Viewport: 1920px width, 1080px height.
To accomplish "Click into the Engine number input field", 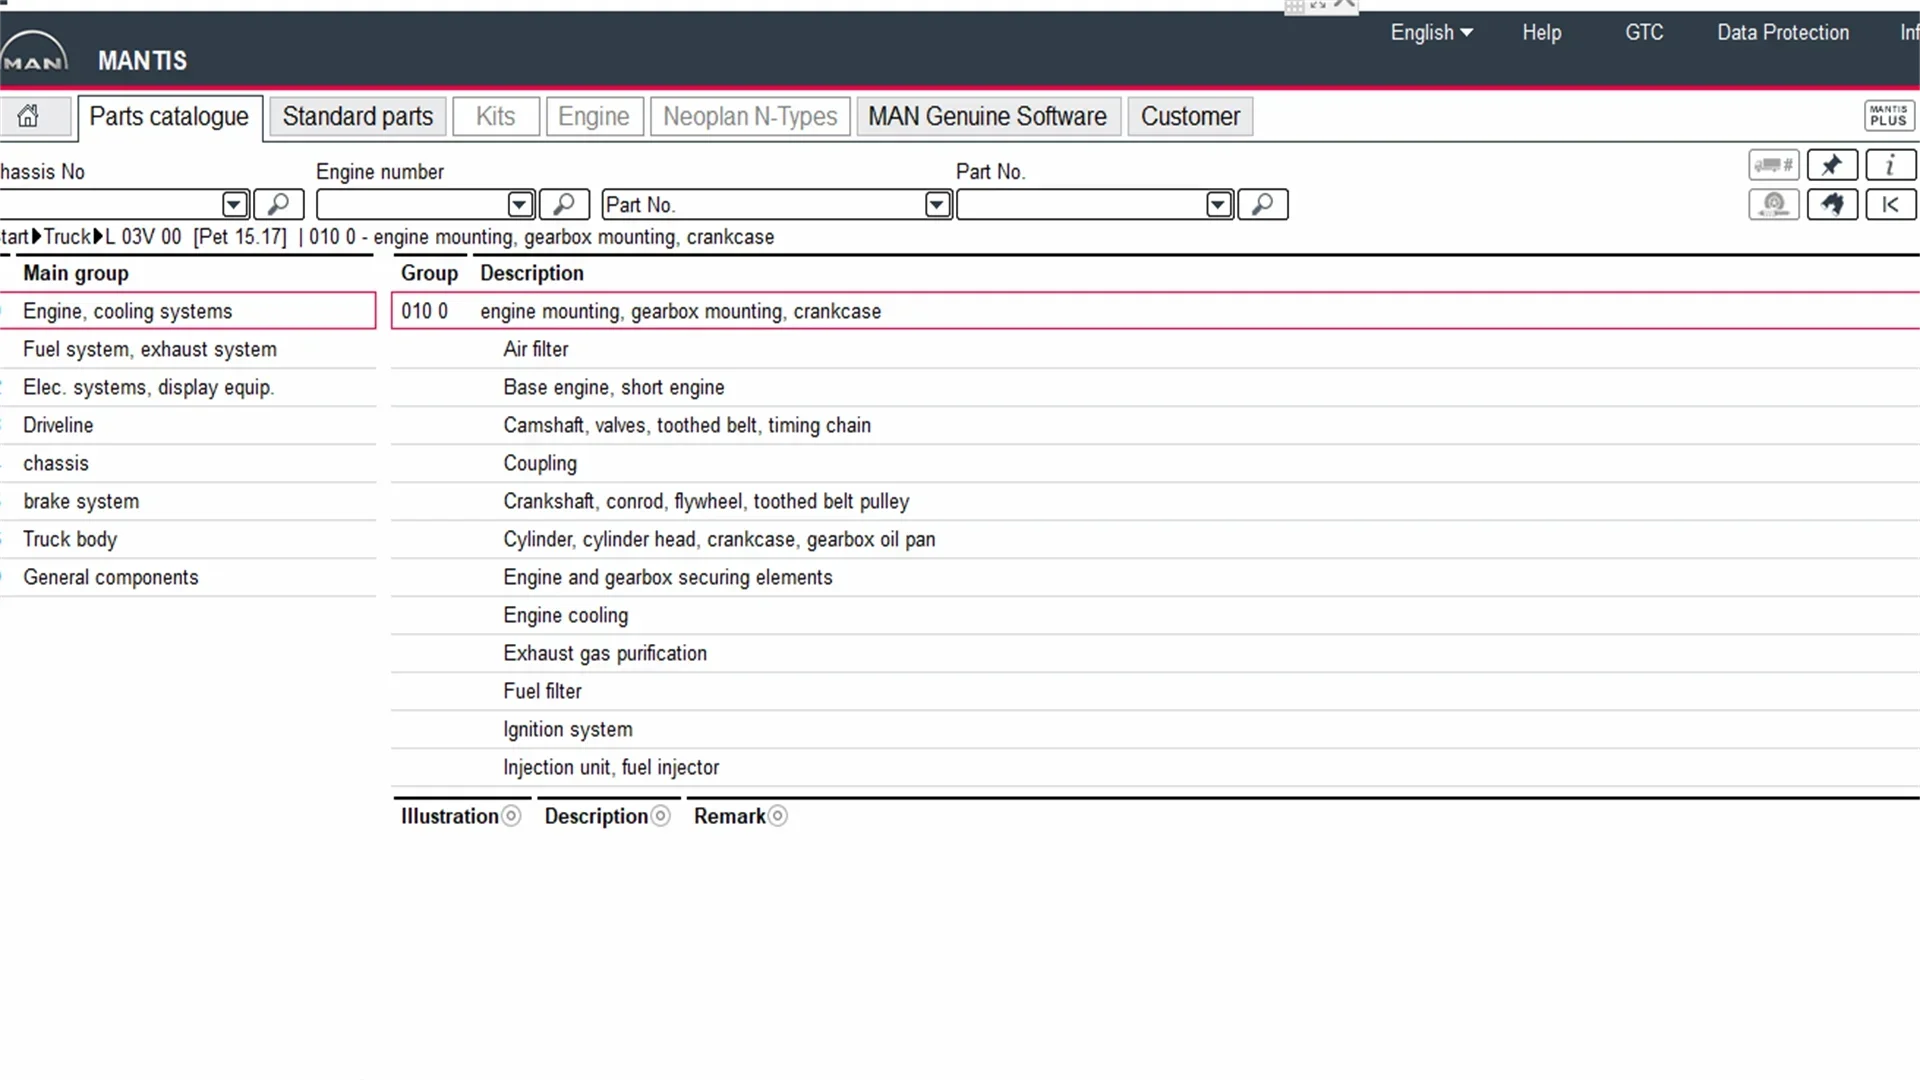I will click(411, 205).
